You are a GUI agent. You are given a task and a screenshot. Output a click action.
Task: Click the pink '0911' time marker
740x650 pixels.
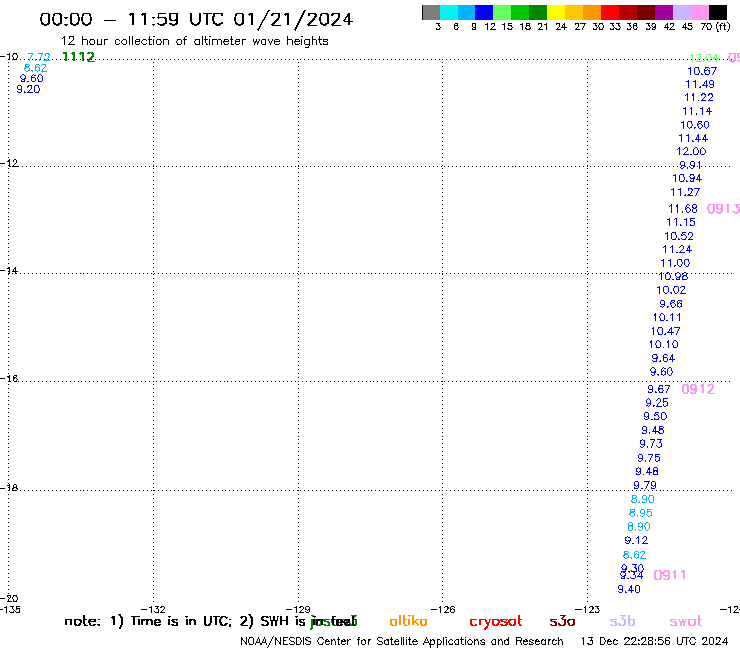coord(670,575)
